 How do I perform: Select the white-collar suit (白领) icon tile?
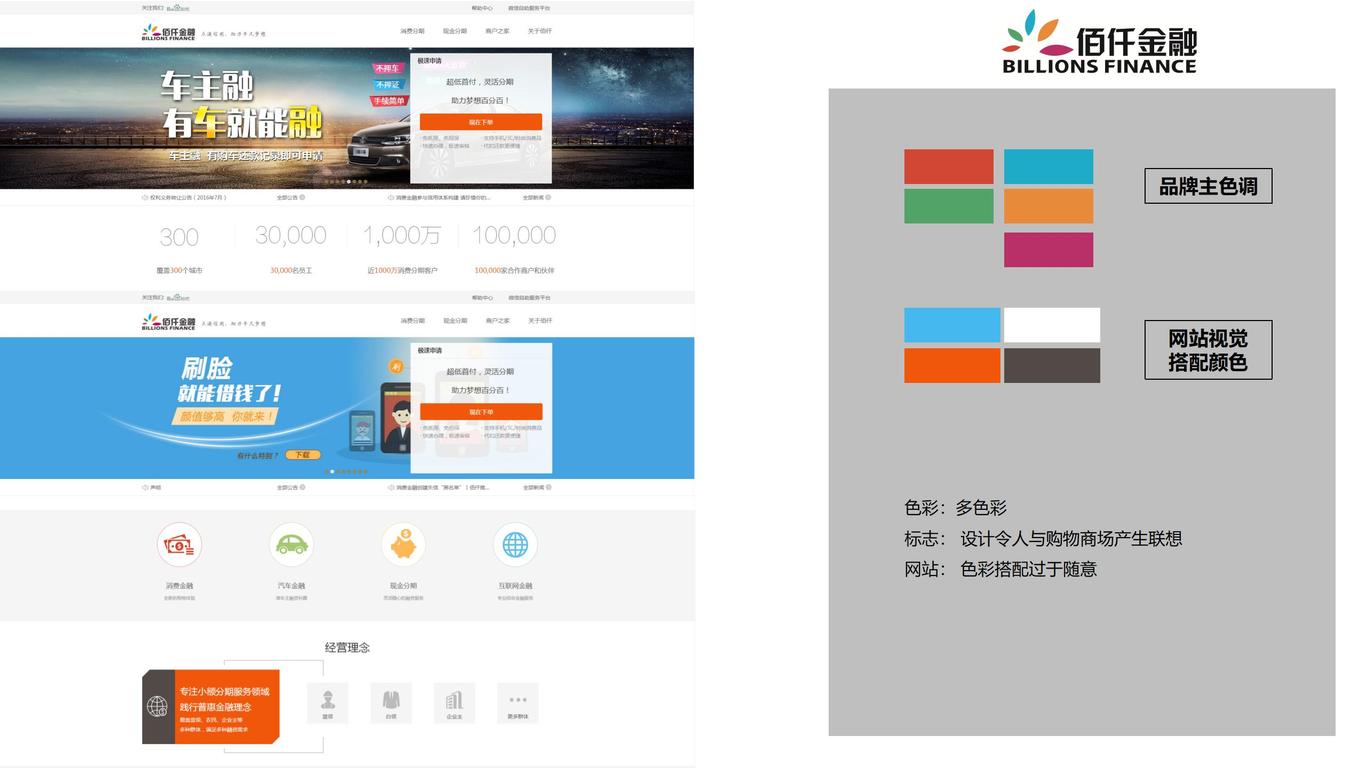pyautogui.click(x=391, y=703)
